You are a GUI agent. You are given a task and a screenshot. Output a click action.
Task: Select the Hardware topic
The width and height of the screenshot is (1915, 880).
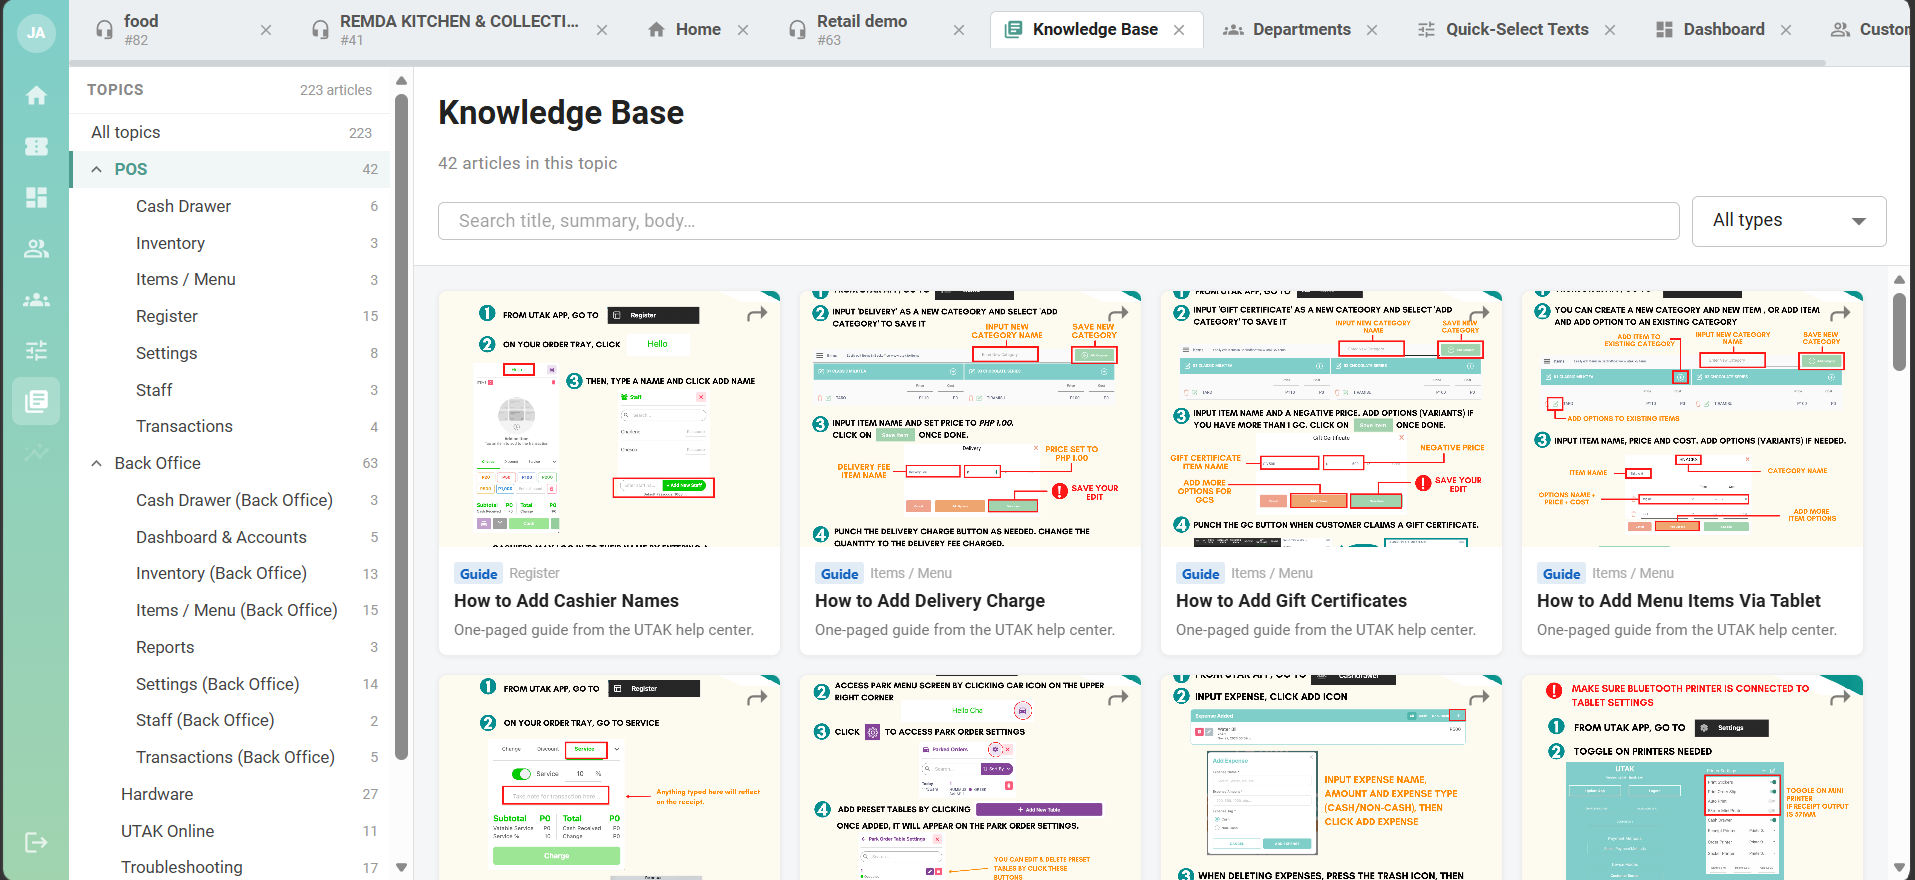point(230,794)
